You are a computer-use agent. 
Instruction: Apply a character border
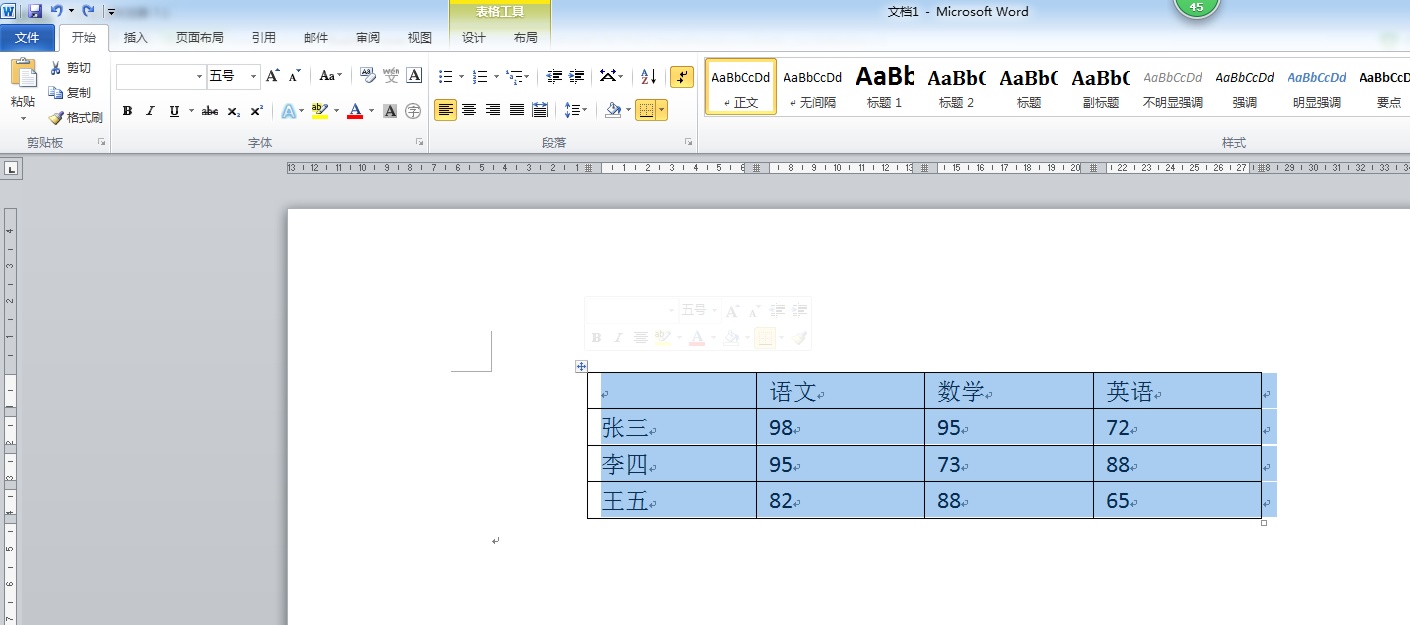pos(414,76)
